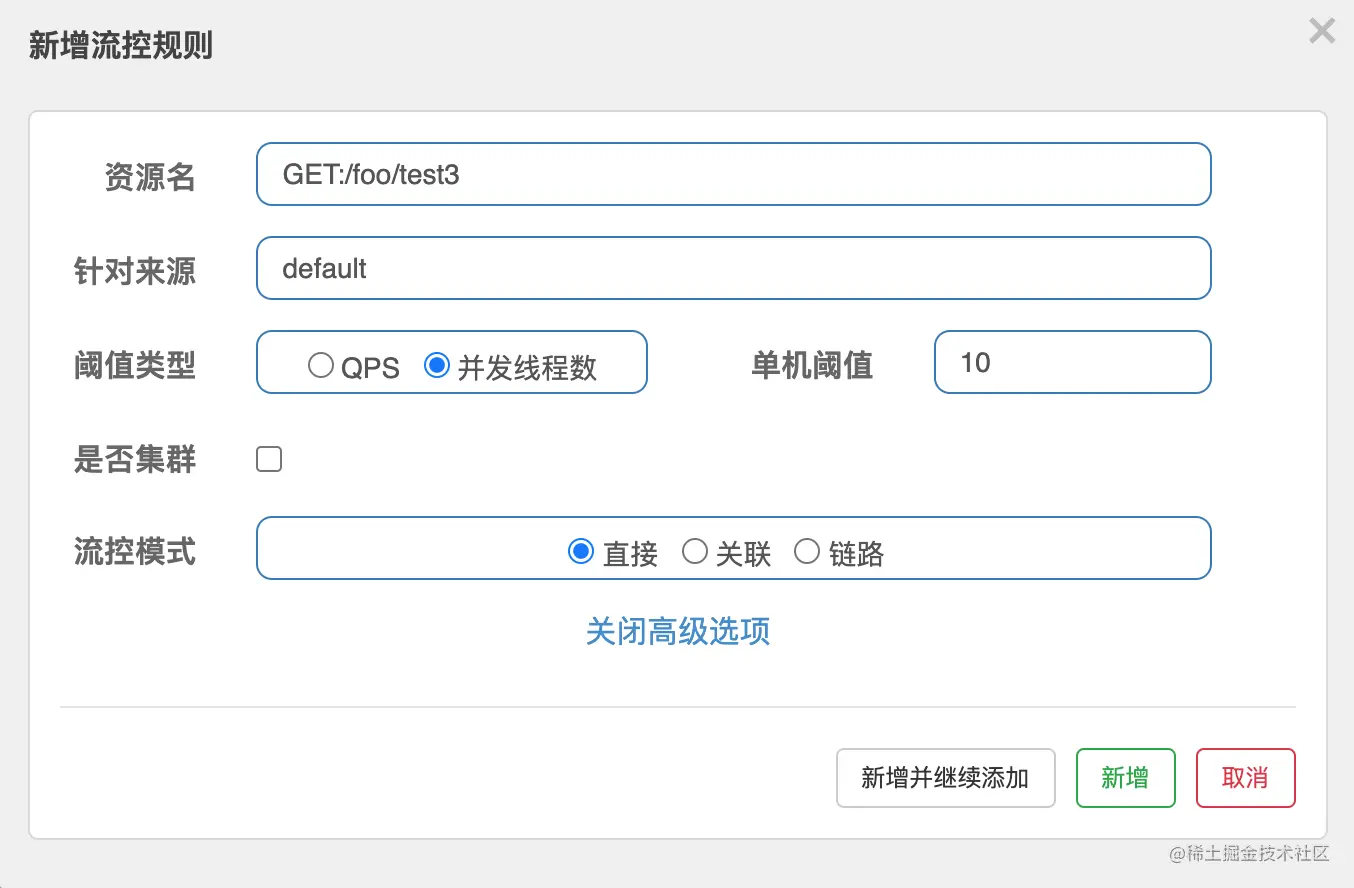
Task: Choose the 并发线程数 radio option
Action: [x=436, y=365]
